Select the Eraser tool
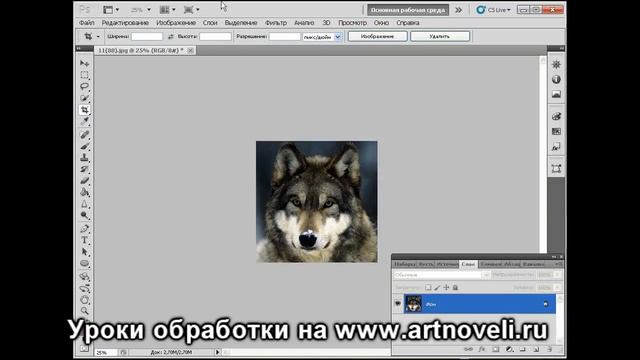The width and height of the screenshot is (640, 360). (84, 180)
